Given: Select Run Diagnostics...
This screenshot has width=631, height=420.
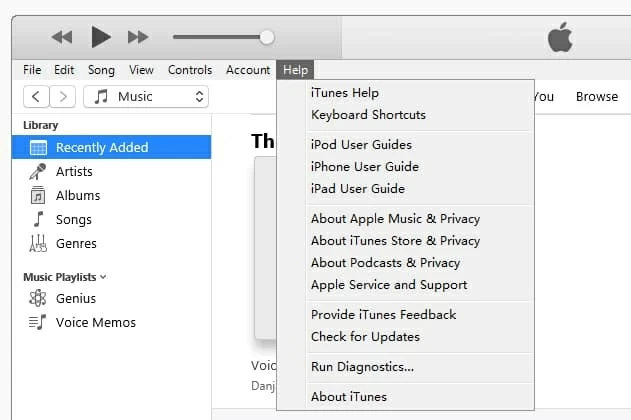Looking at the screenshot, I should (x=420, y=367).
